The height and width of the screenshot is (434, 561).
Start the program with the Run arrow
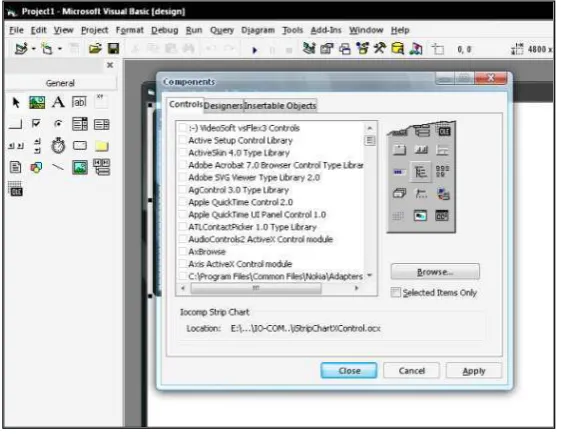[x=255, y=50]
